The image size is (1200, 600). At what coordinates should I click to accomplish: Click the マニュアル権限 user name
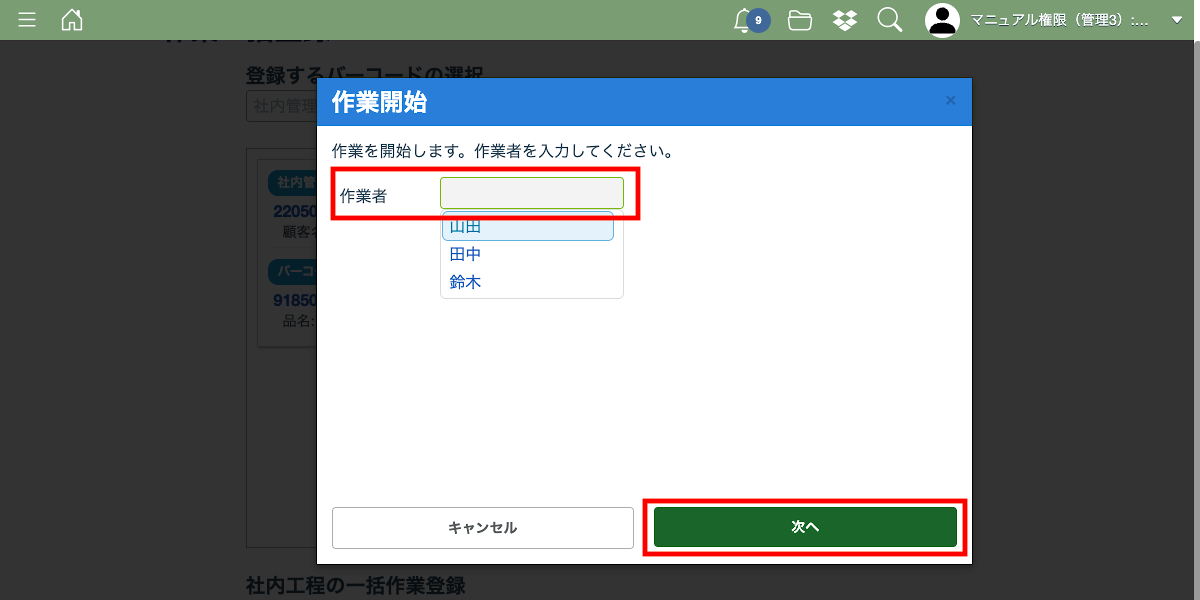(1059, 20)
